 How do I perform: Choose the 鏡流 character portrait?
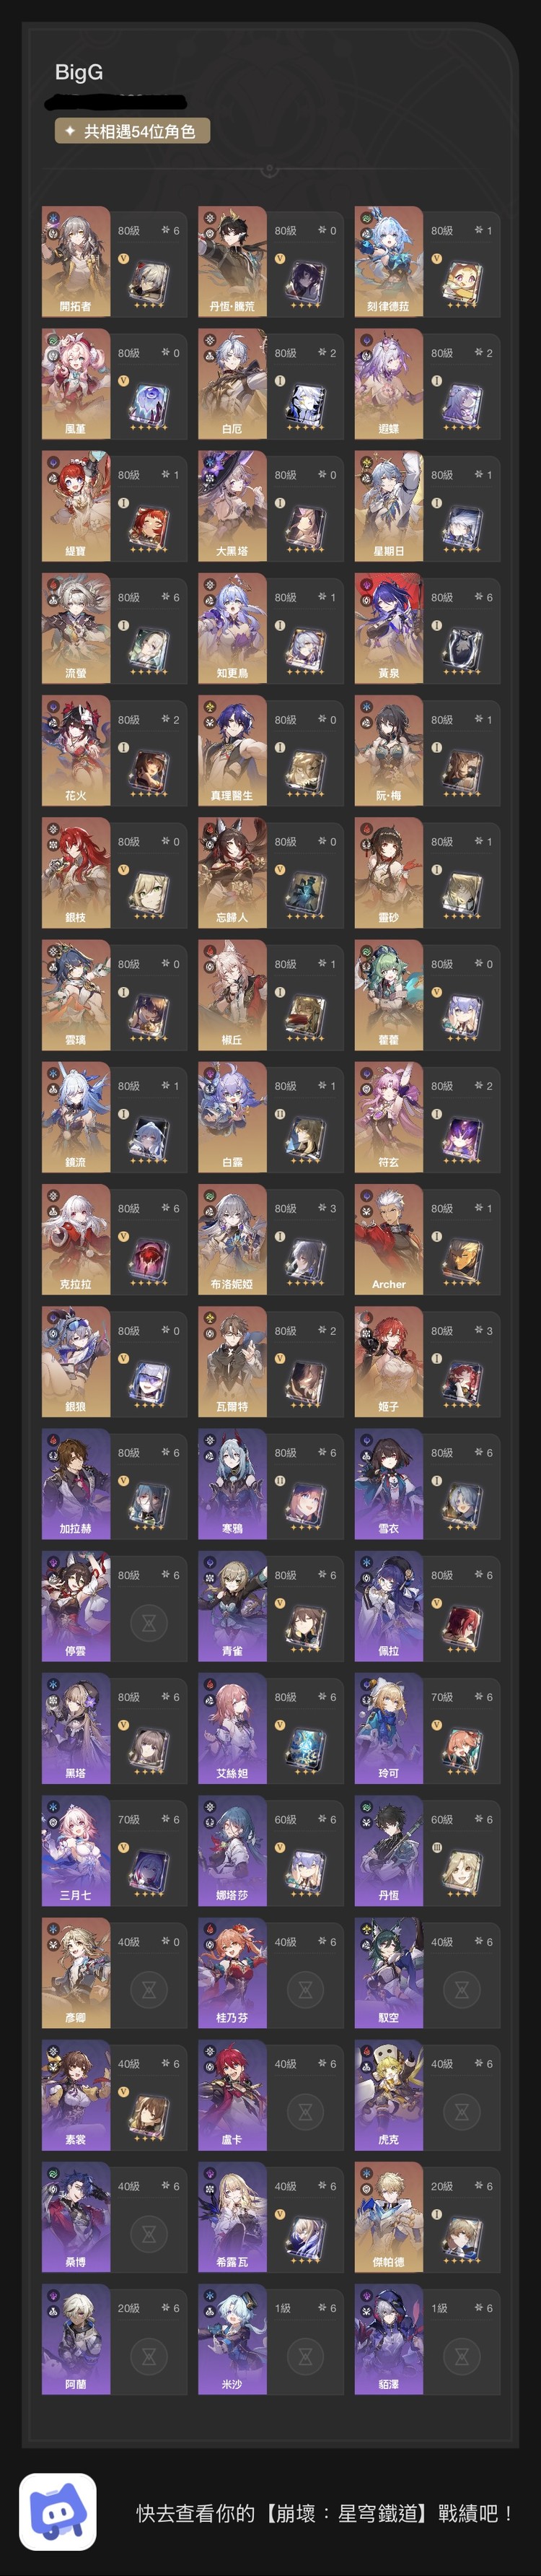pyautogui.click(x=76, y=1117)
